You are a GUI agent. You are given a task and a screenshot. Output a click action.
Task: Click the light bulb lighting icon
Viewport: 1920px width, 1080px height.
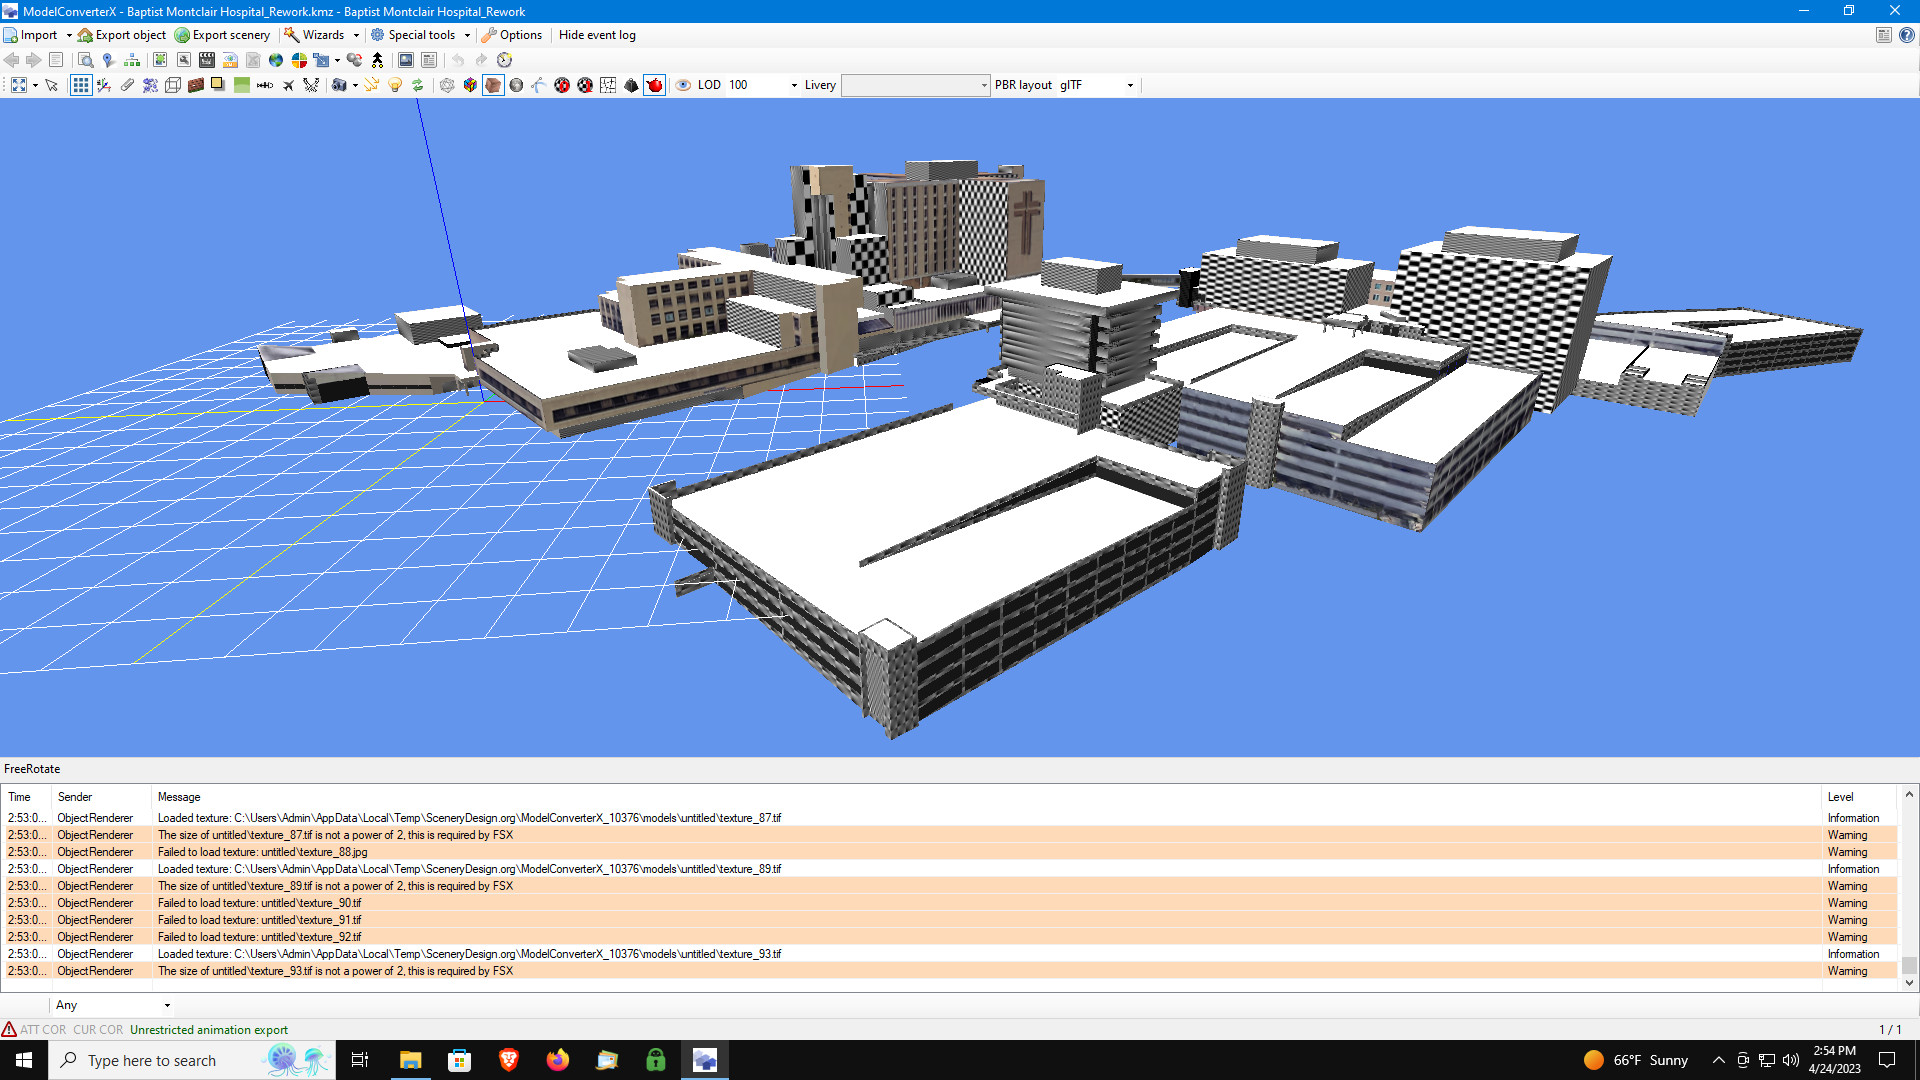pyautogui.click(x=394, y=85)
